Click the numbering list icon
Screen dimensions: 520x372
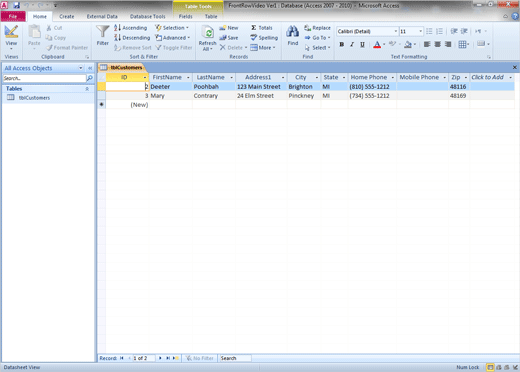click(439, 31)
